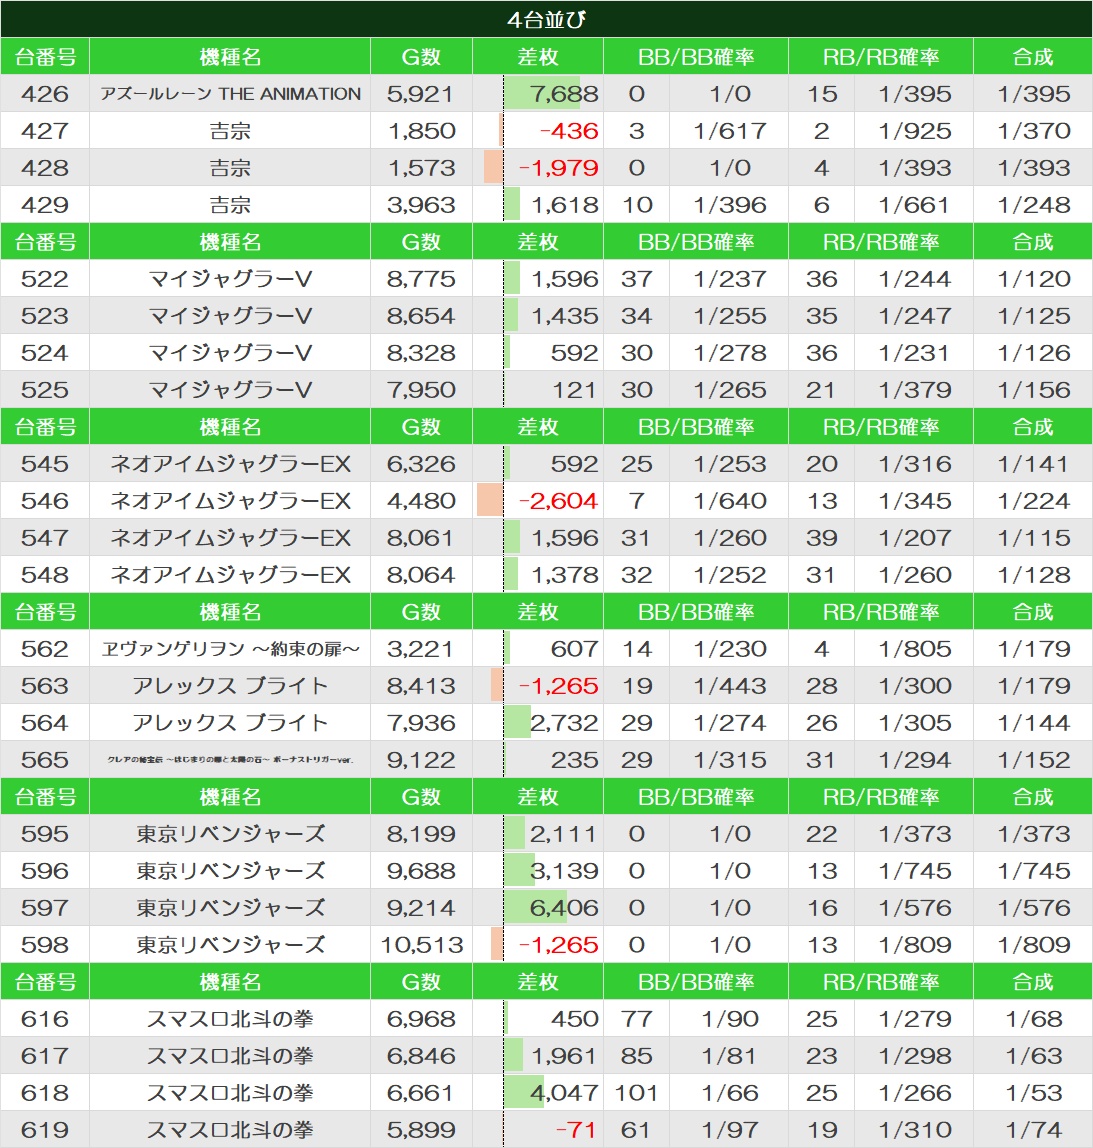
Task: Click G count 9,122 cell
Action: pyautogui.click(x=421, y=760)
